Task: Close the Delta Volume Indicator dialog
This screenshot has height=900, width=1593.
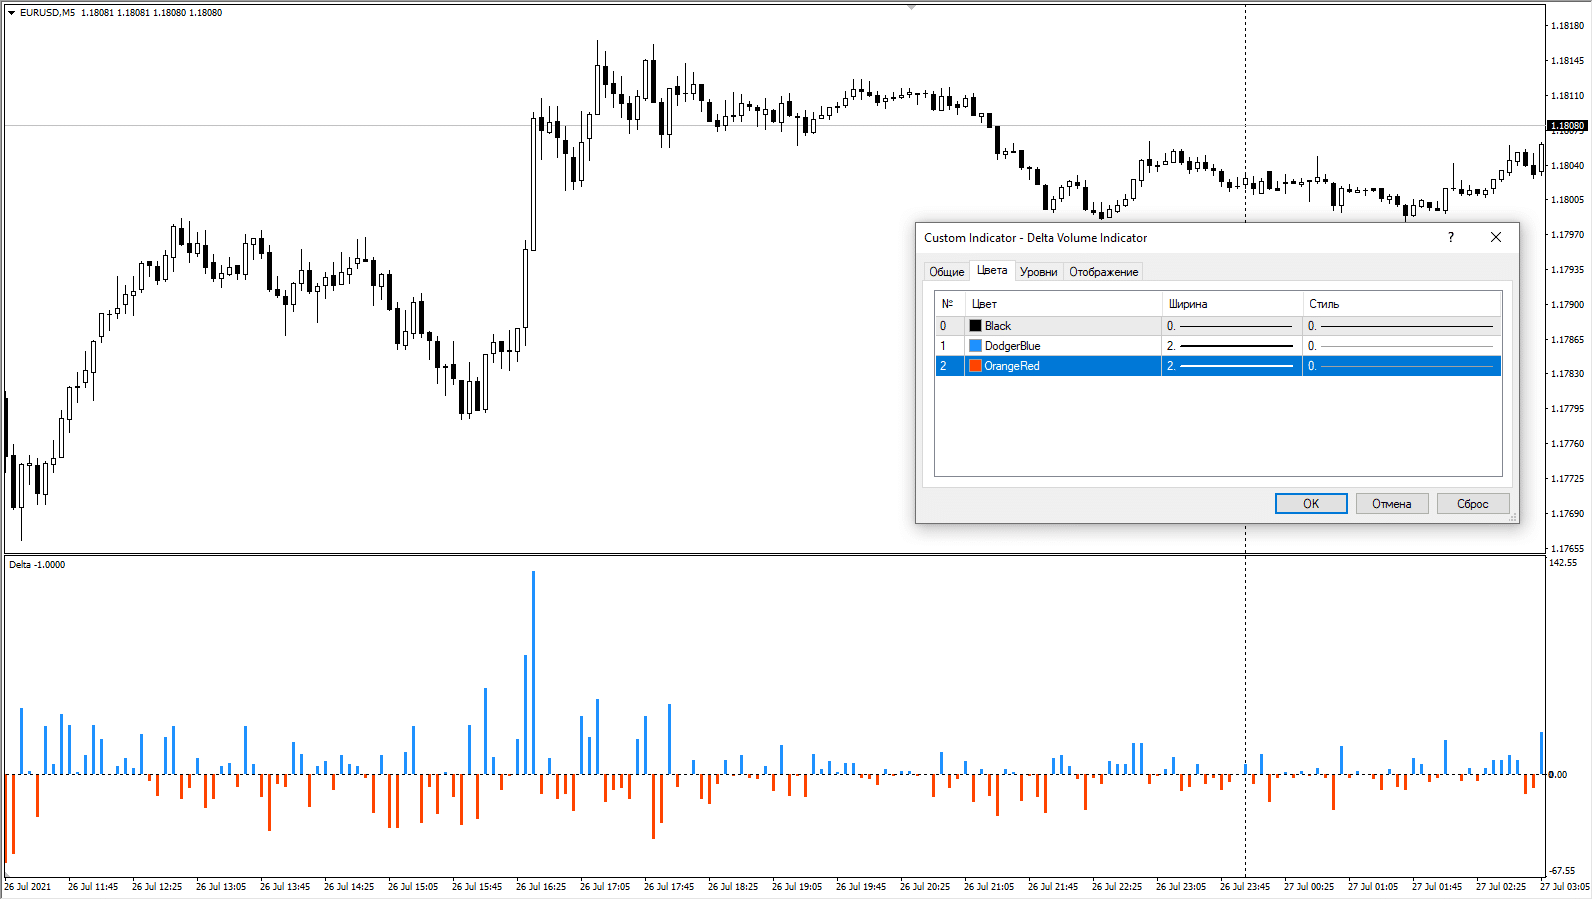Action: 1495,238
